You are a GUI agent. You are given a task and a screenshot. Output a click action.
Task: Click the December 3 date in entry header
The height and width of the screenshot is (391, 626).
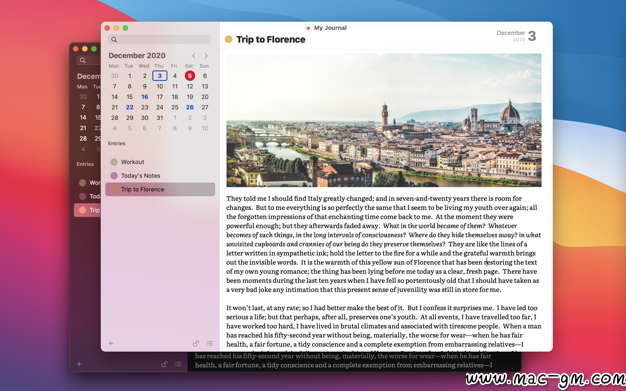(x=516, y=36)
